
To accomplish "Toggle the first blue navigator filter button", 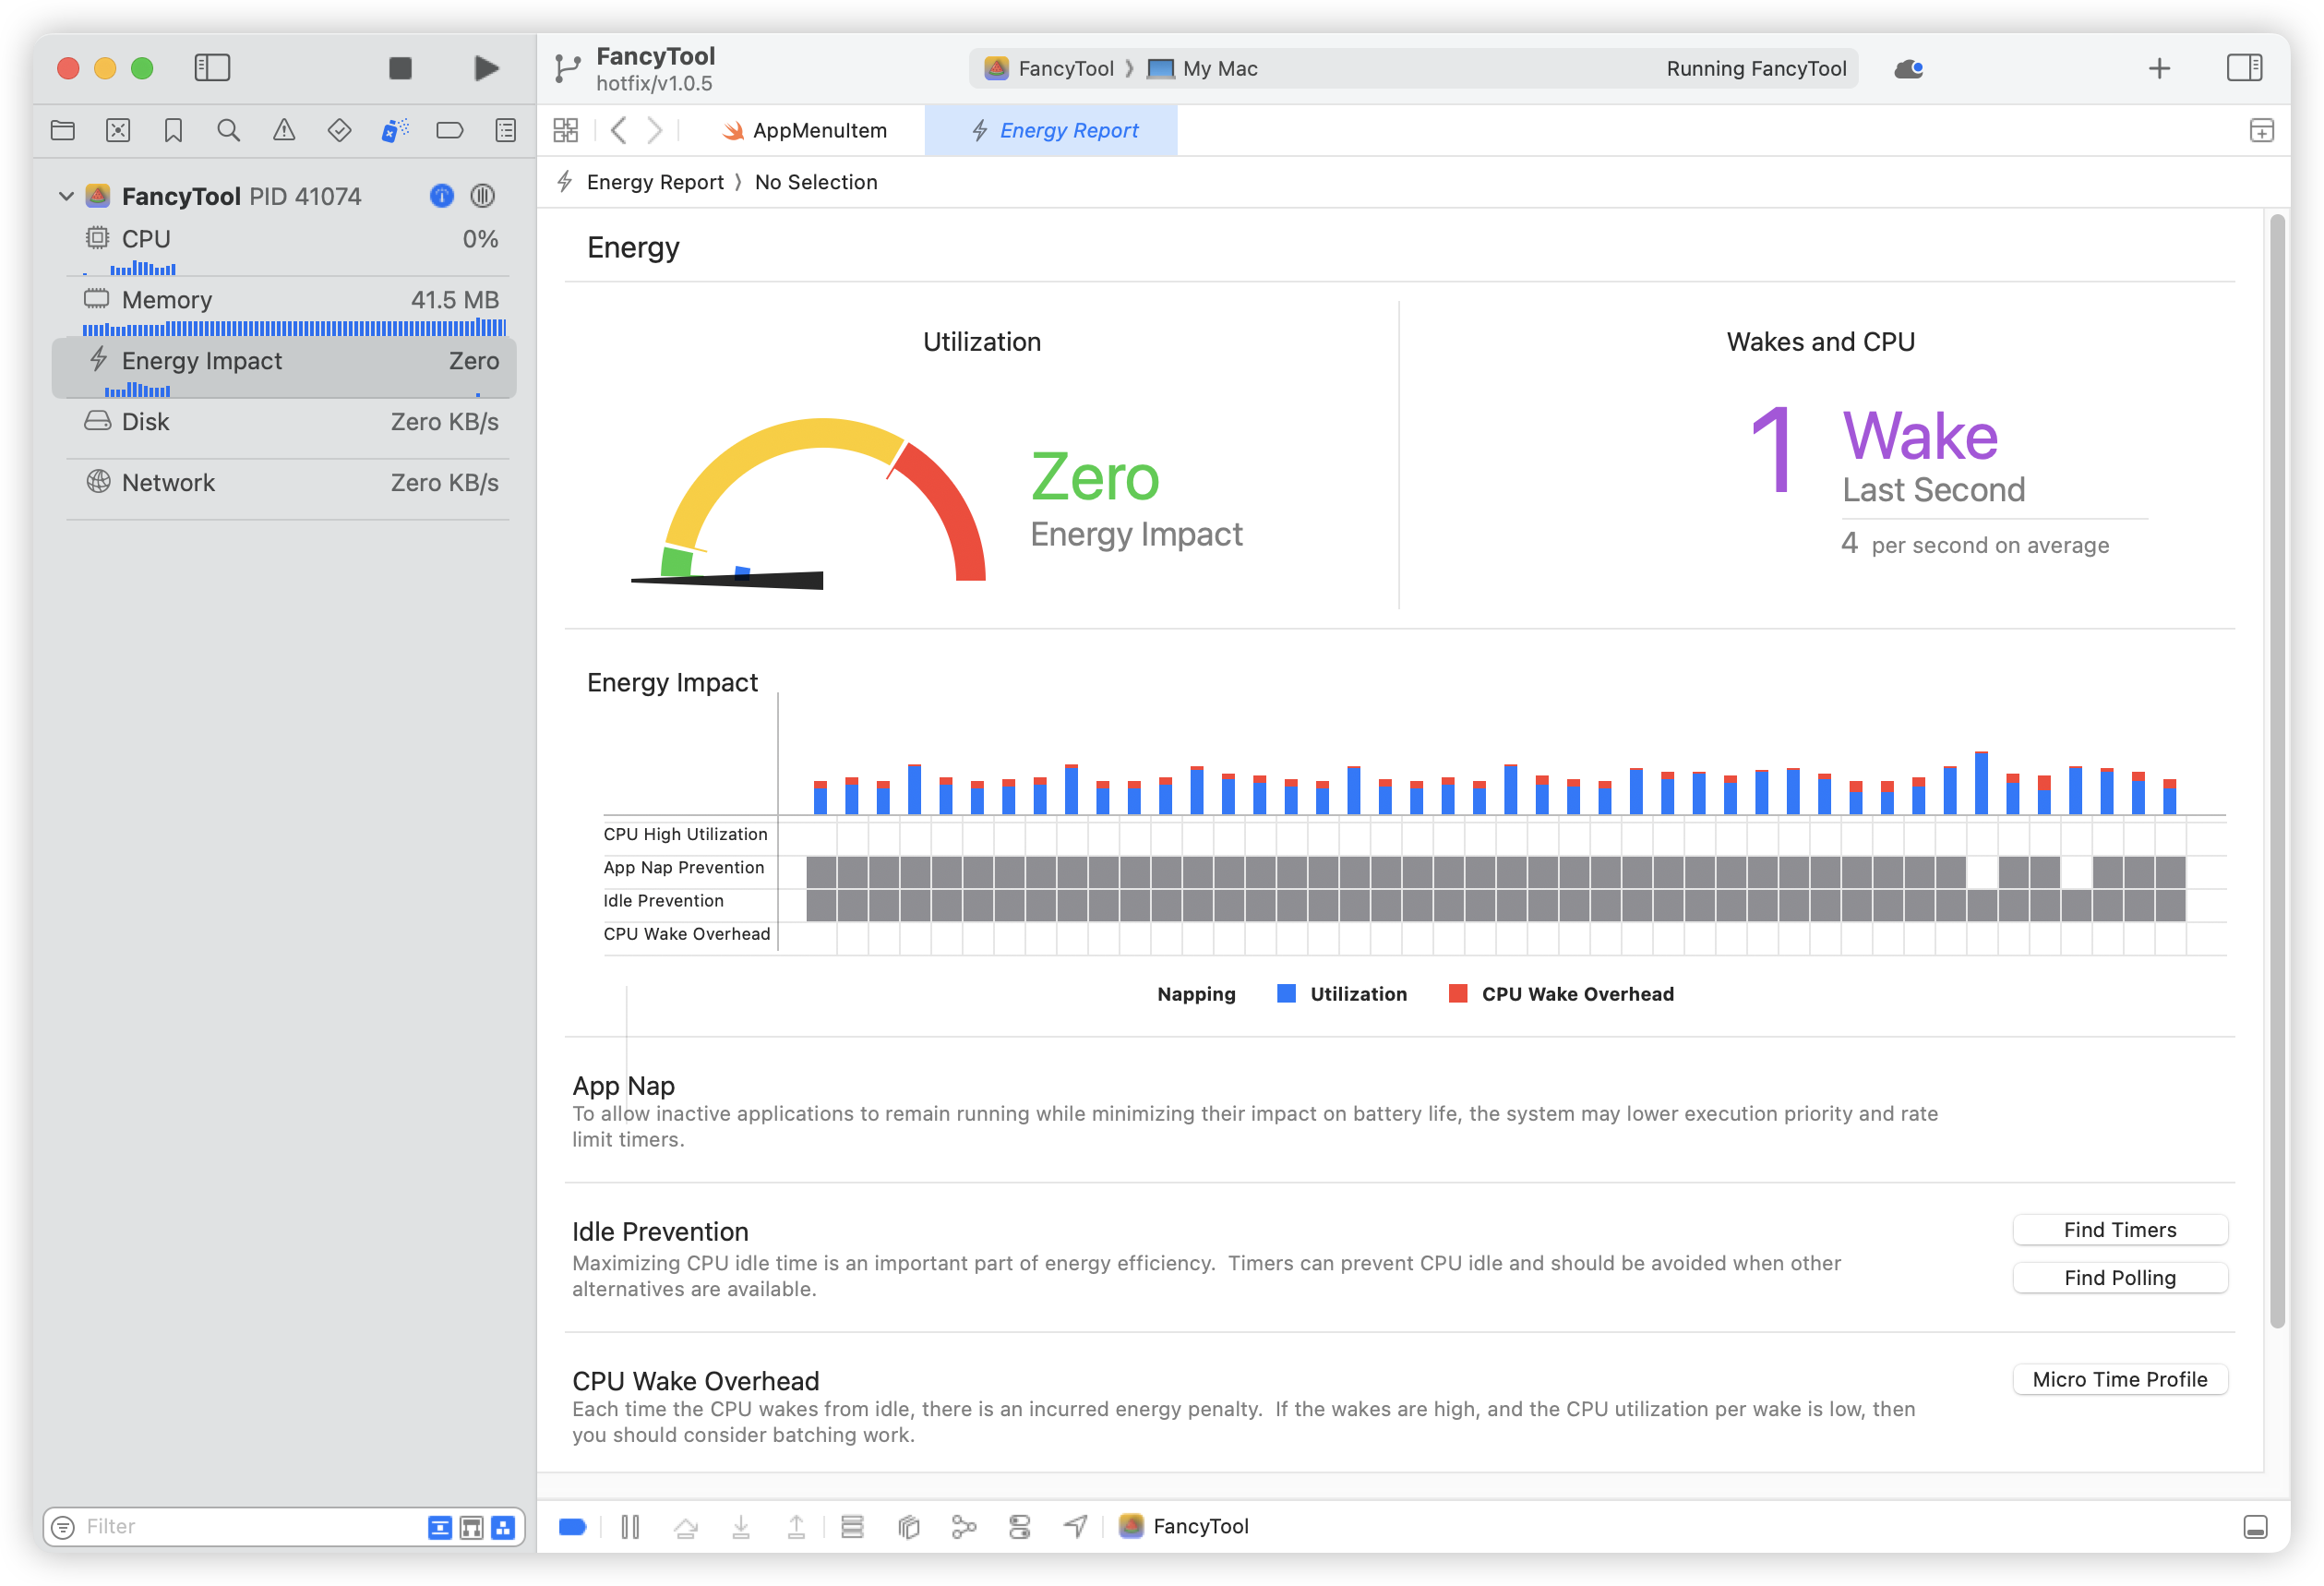I will point(439,1527).
